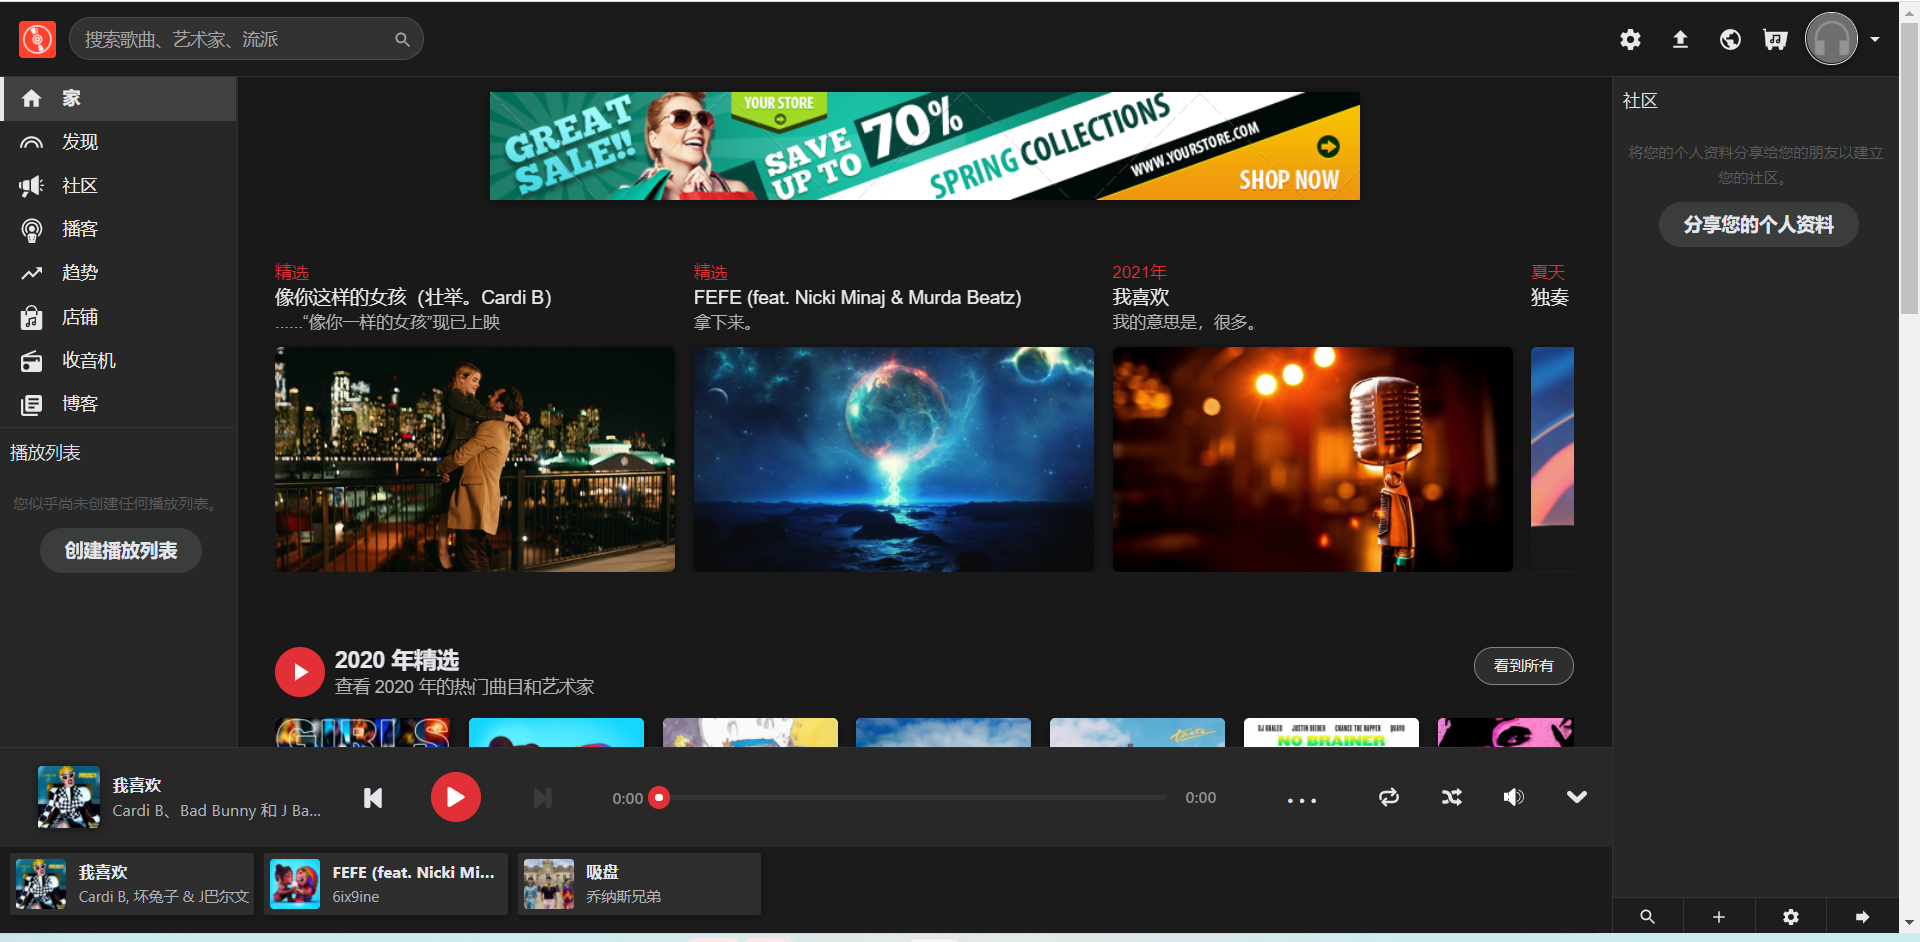Image resolution: width=1920 pixels, height=942 pixels.
Task: Click the 精选 tag above FEFE
Action: (711, 272)
